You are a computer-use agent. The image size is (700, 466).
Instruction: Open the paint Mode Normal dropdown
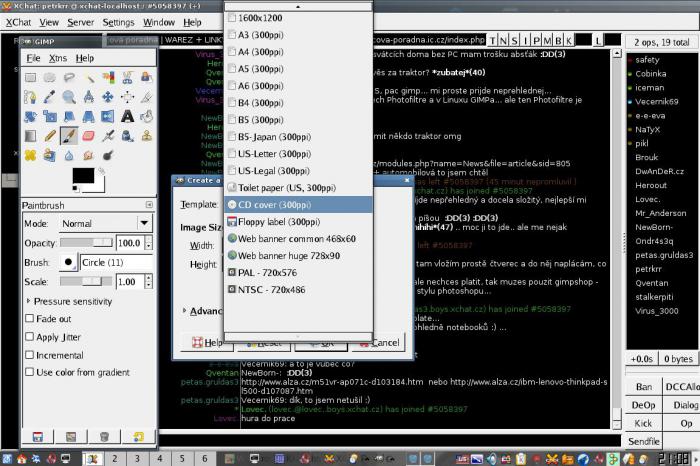tap(106, 223)
